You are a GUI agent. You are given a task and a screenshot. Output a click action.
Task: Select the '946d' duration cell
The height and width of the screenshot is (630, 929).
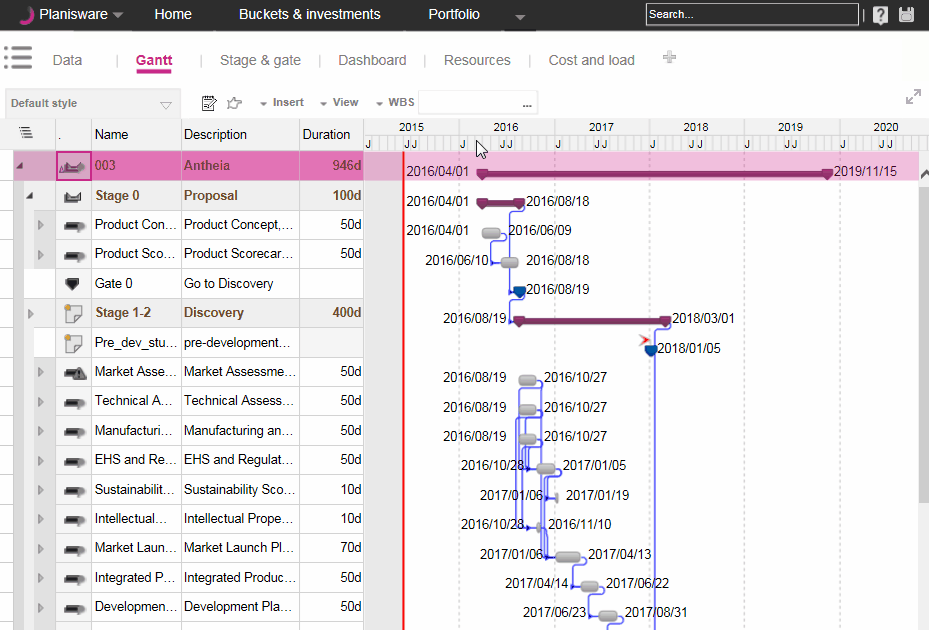coord(331,165)
